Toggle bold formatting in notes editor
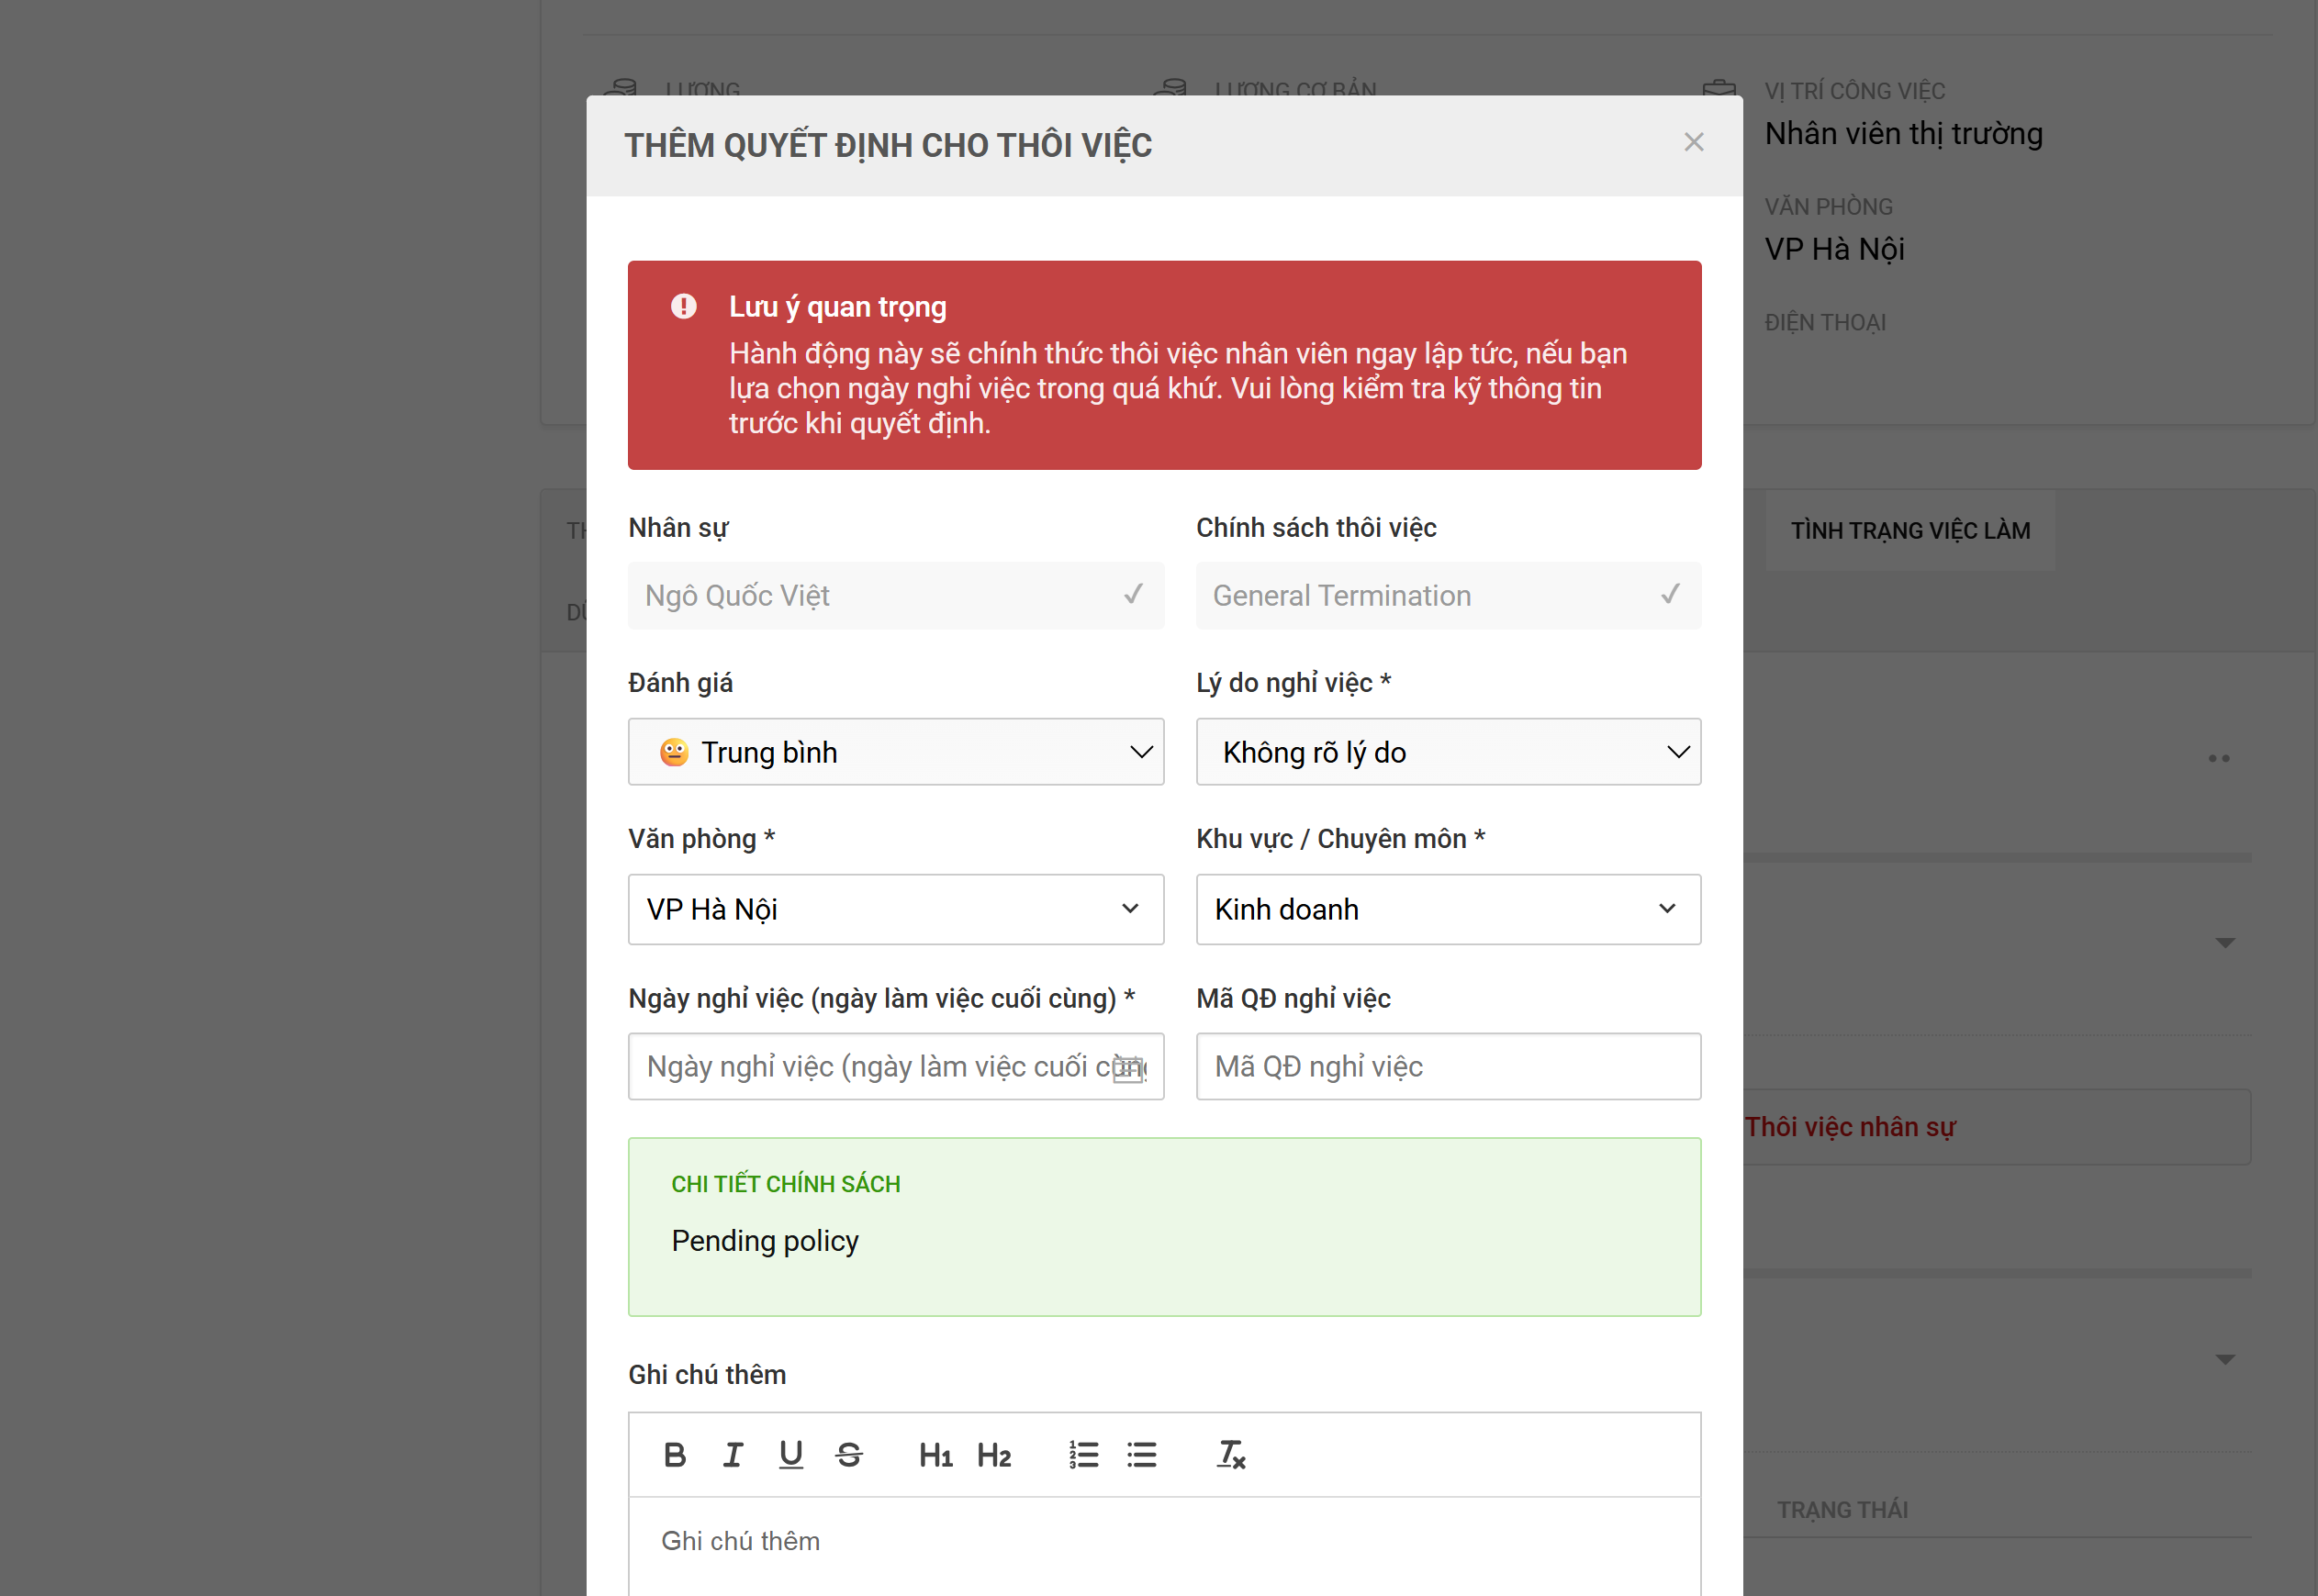2318x1596 pixels. coord(675,1454)
